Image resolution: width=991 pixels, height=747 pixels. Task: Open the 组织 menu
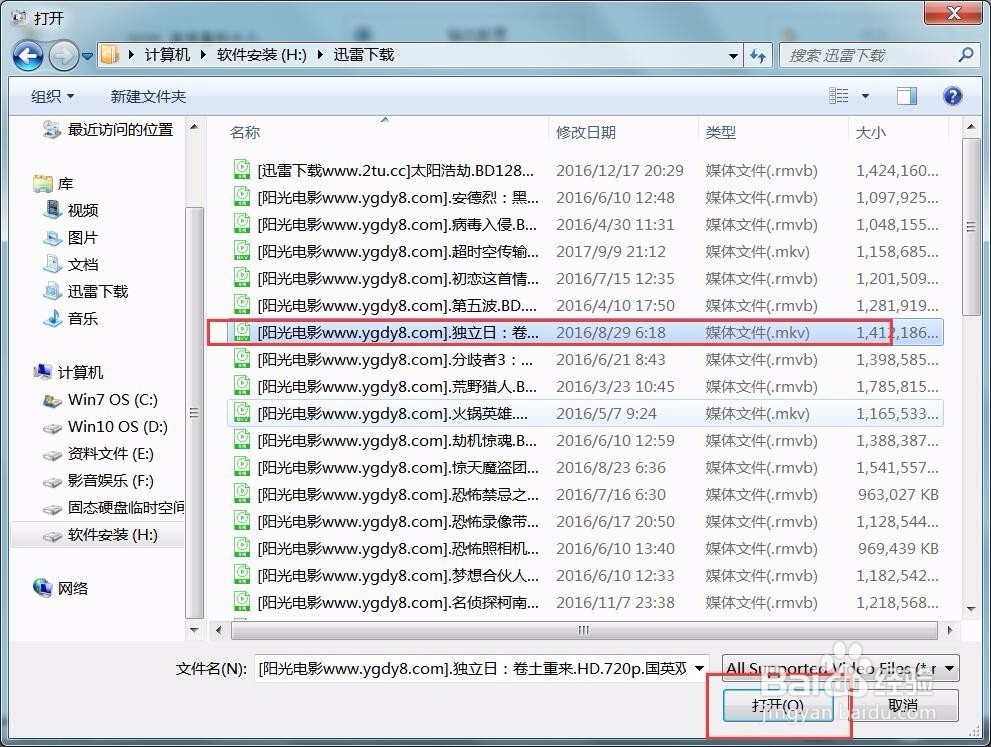click(x=52, y=97)
